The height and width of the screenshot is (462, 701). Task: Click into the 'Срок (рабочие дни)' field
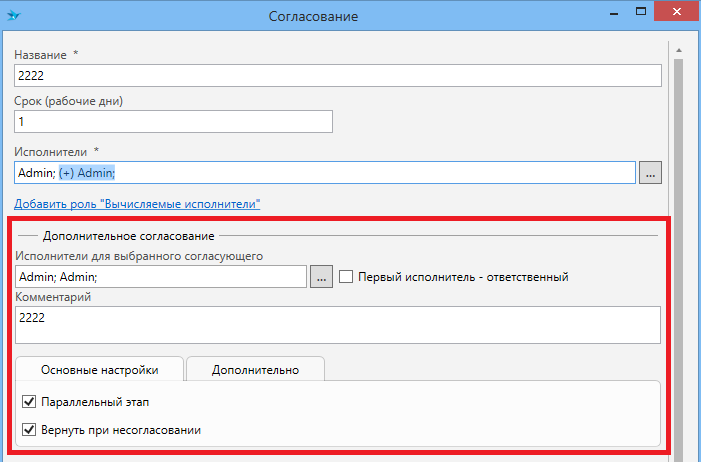point(173,121)
